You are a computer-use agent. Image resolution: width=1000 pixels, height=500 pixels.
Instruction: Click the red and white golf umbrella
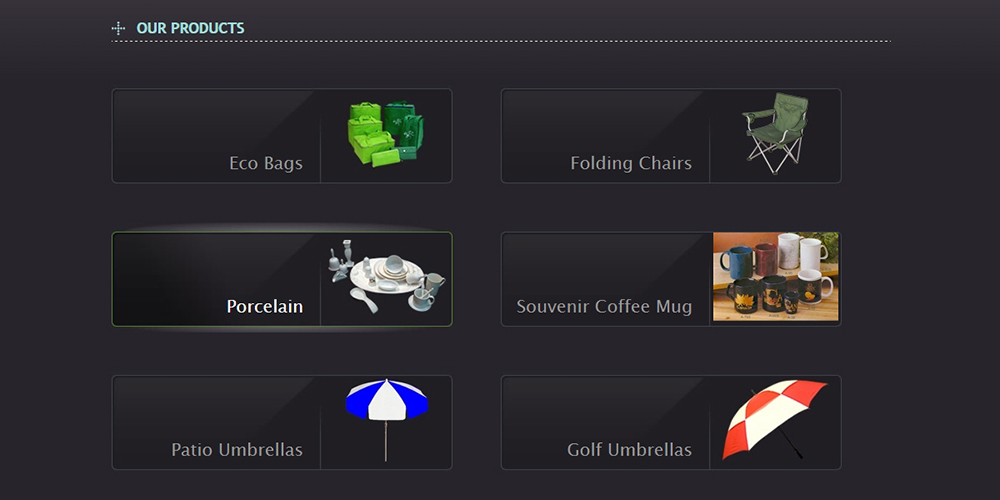[x=774, y=420]
